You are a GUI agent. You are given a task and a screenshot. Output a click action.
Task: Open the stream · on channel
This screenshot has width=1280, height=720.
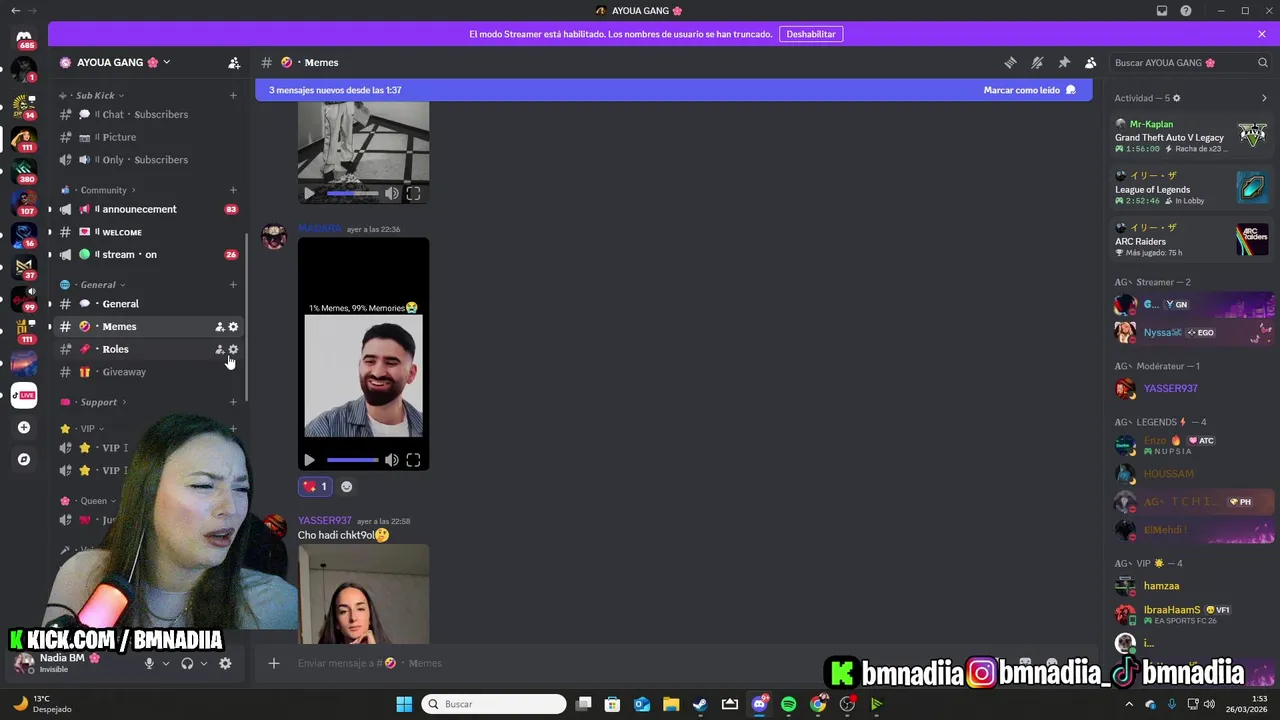(148, 254)
